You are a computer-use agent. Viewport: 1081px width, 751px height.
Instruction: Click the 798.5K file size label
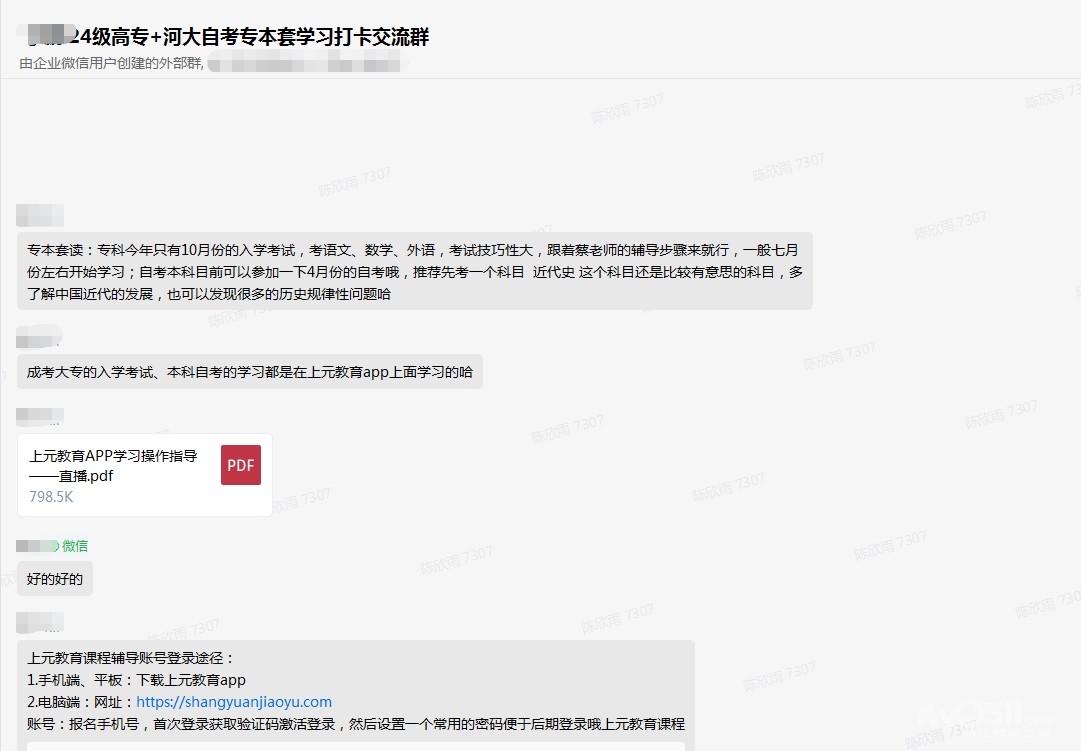click(51, 497)
